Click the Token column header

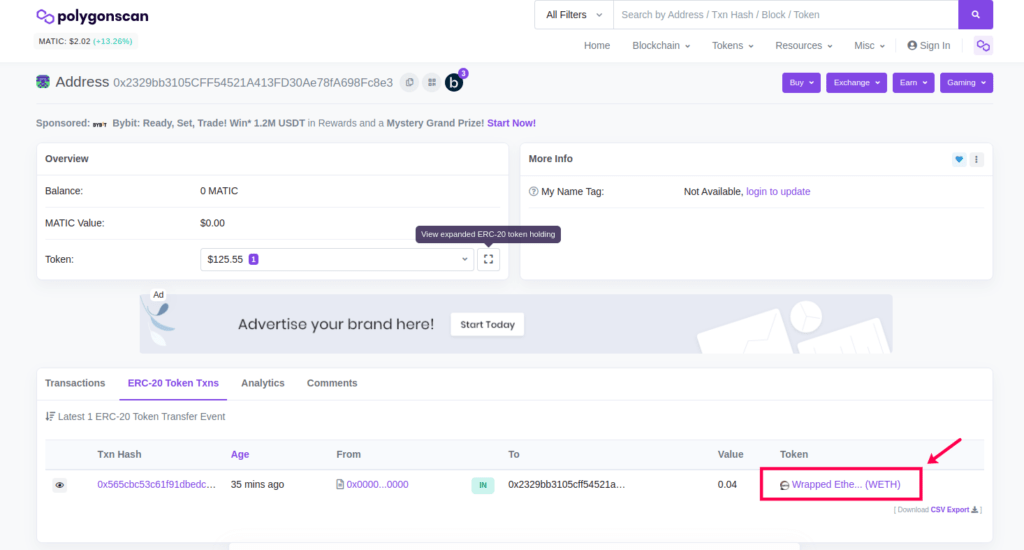793,454
